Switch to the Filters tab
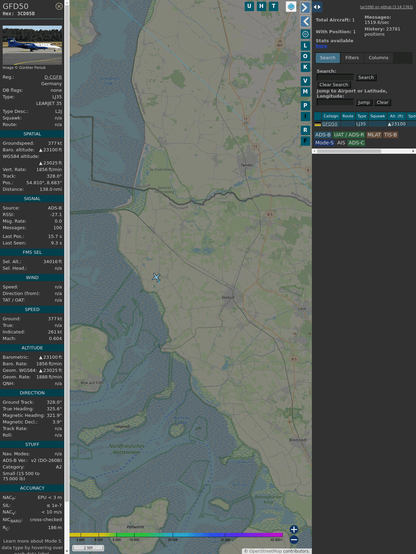416x554 pixels. tap(352, 58)
